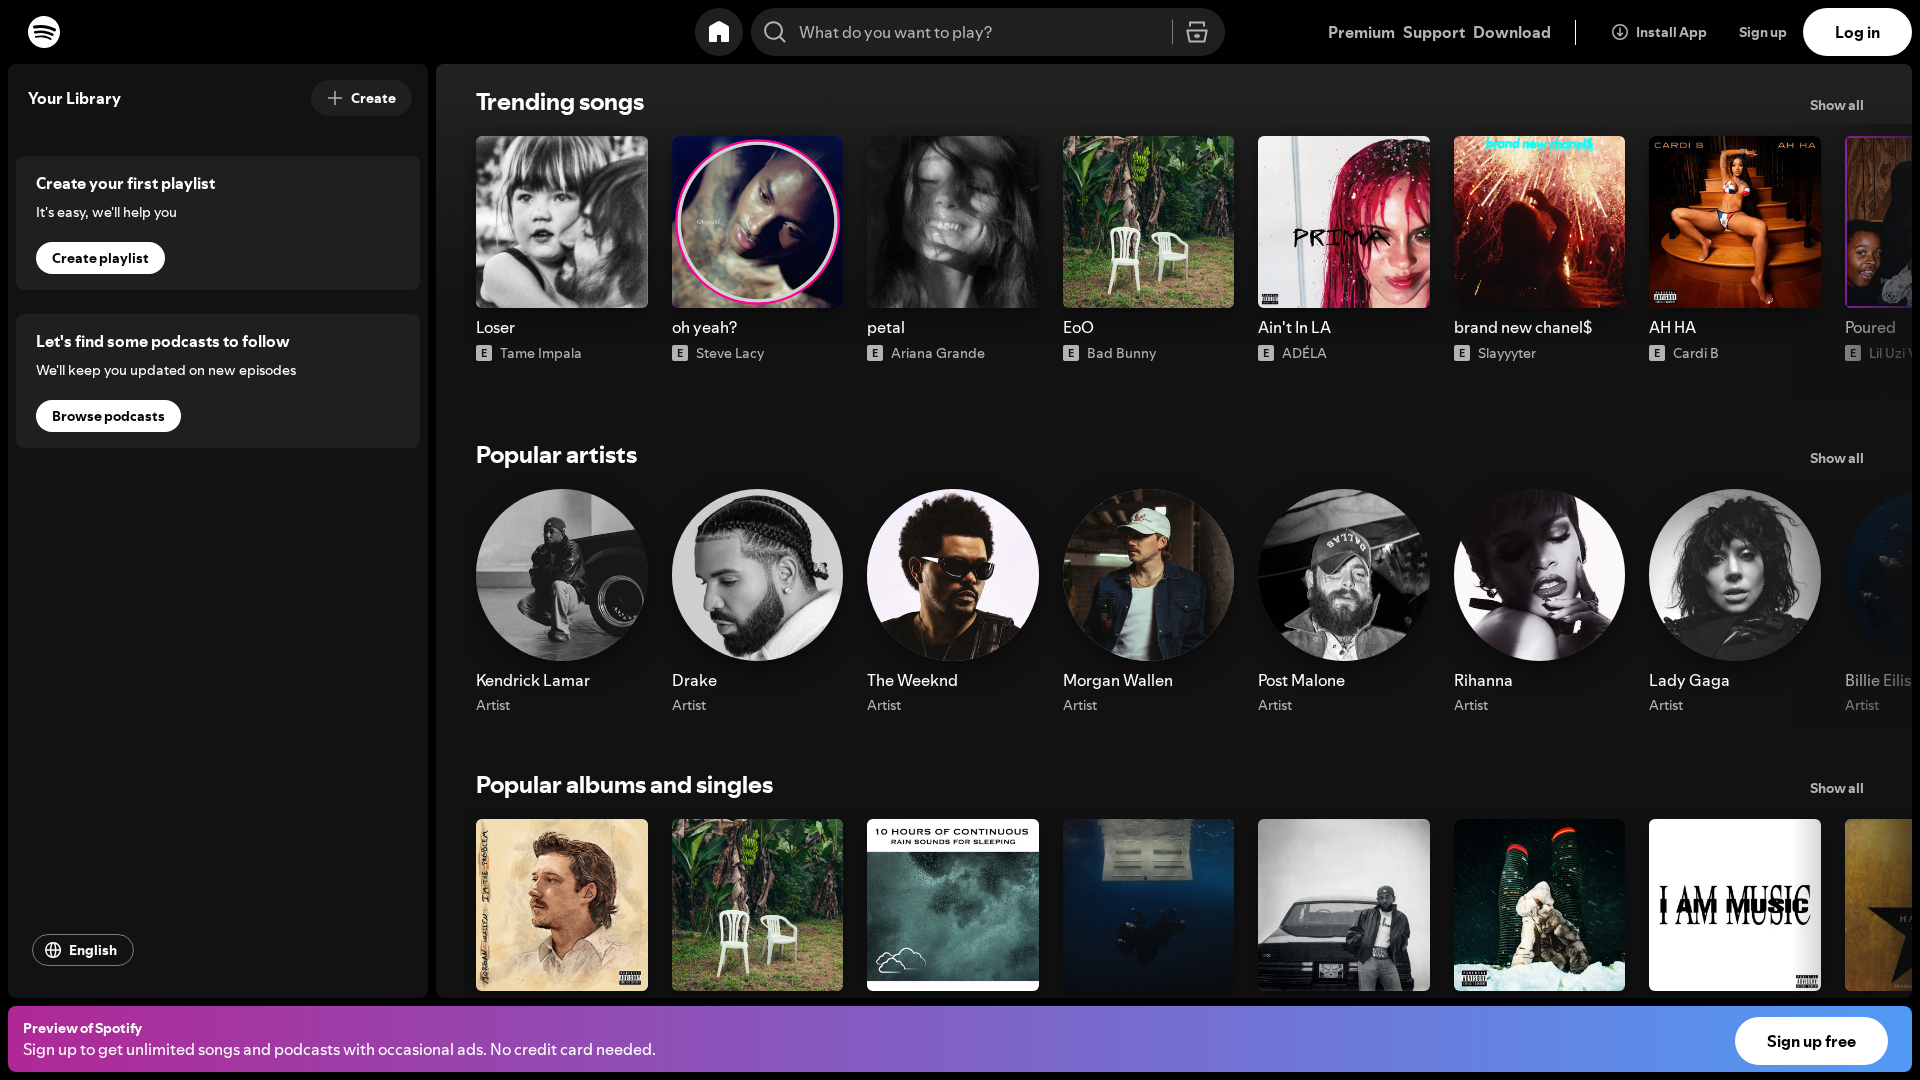Go to Home via the house icon
Image resolution: width=1920 pixels, height=1080 pixels.
(719, 32)
